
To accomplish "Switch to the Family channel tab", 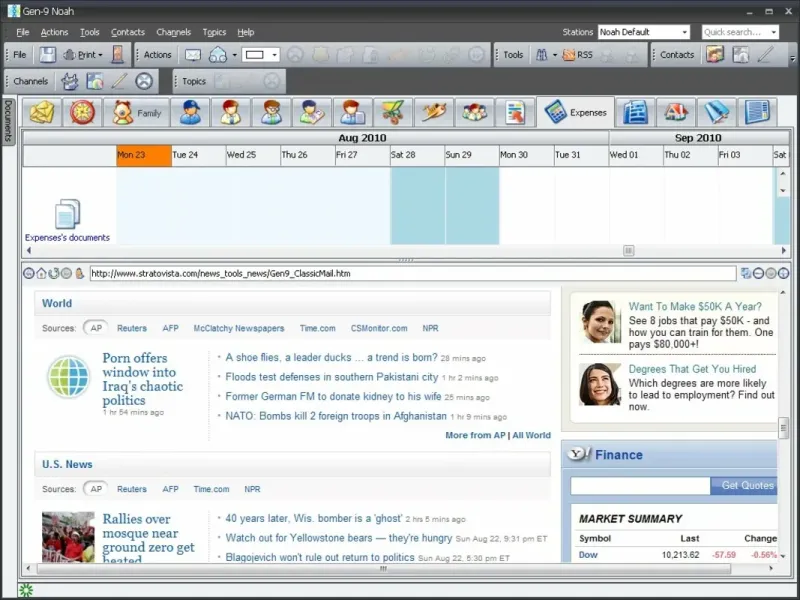I will pos(136,112).
